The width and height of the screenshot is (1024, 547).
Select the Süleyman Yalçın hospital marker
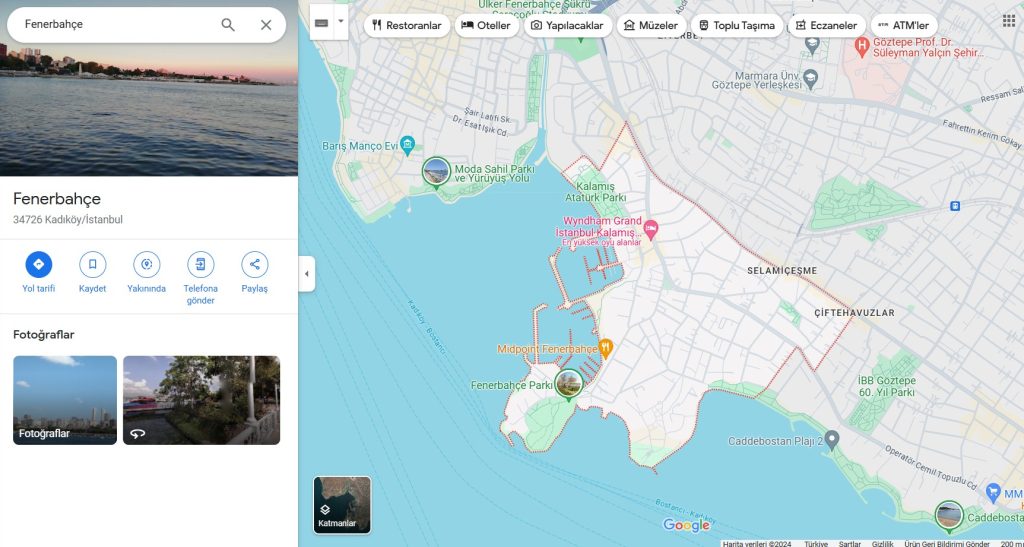pyautogui.click(x=863, y=46)
